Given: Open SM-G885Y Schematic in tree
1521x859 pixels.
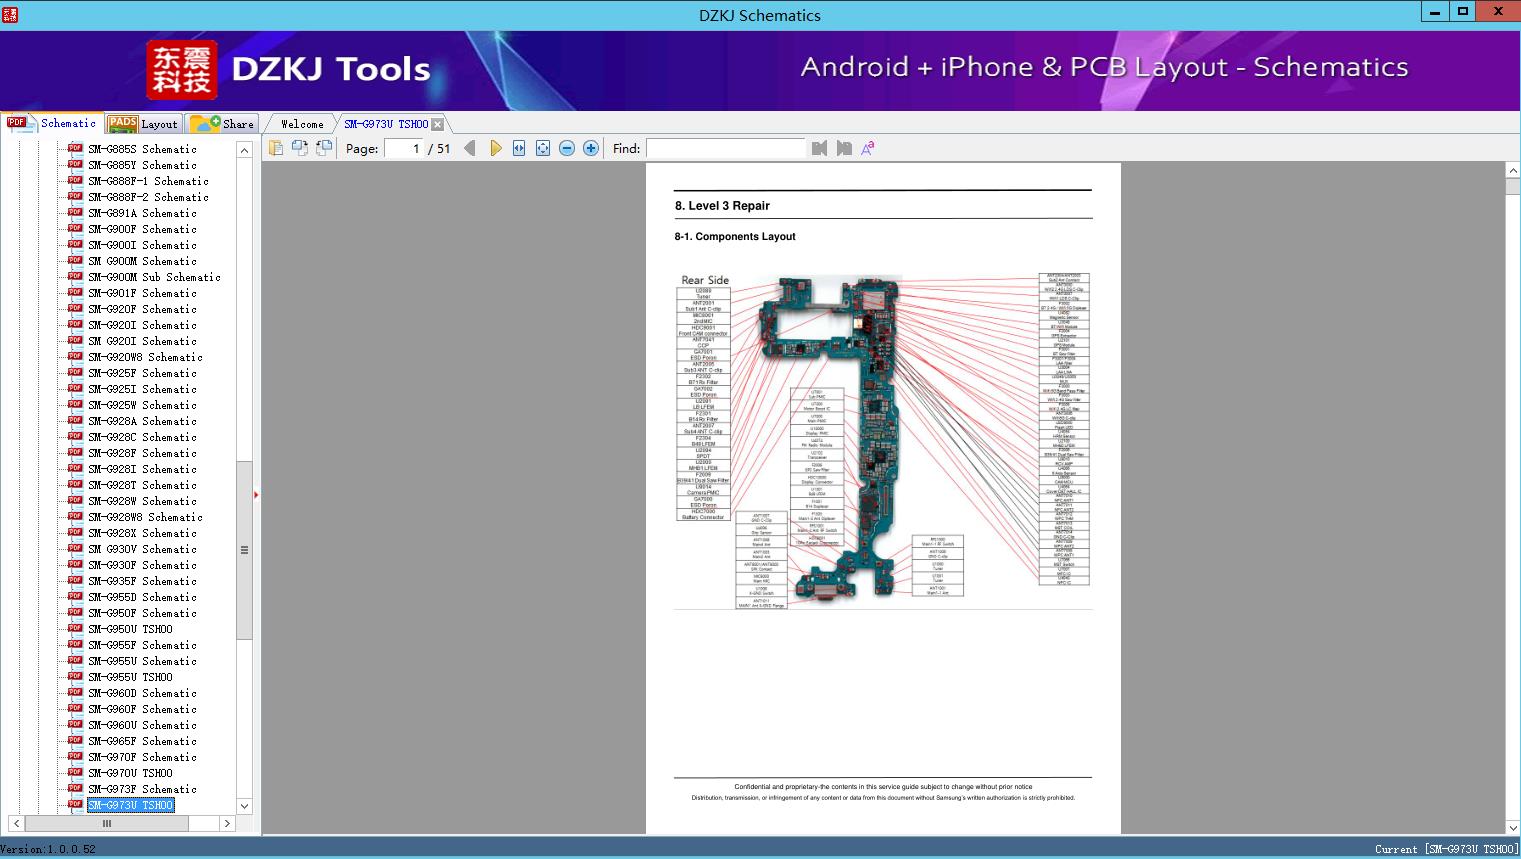Looking at the screenshot, I should (x=142, y=165).
